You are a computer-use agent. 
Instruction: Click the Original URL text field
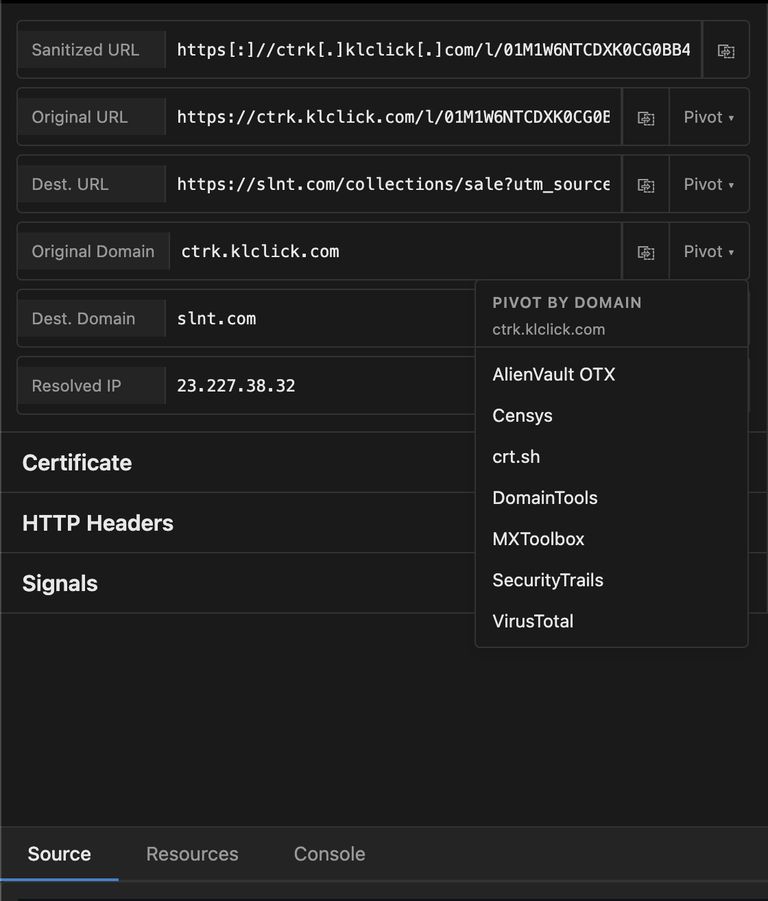393,117
